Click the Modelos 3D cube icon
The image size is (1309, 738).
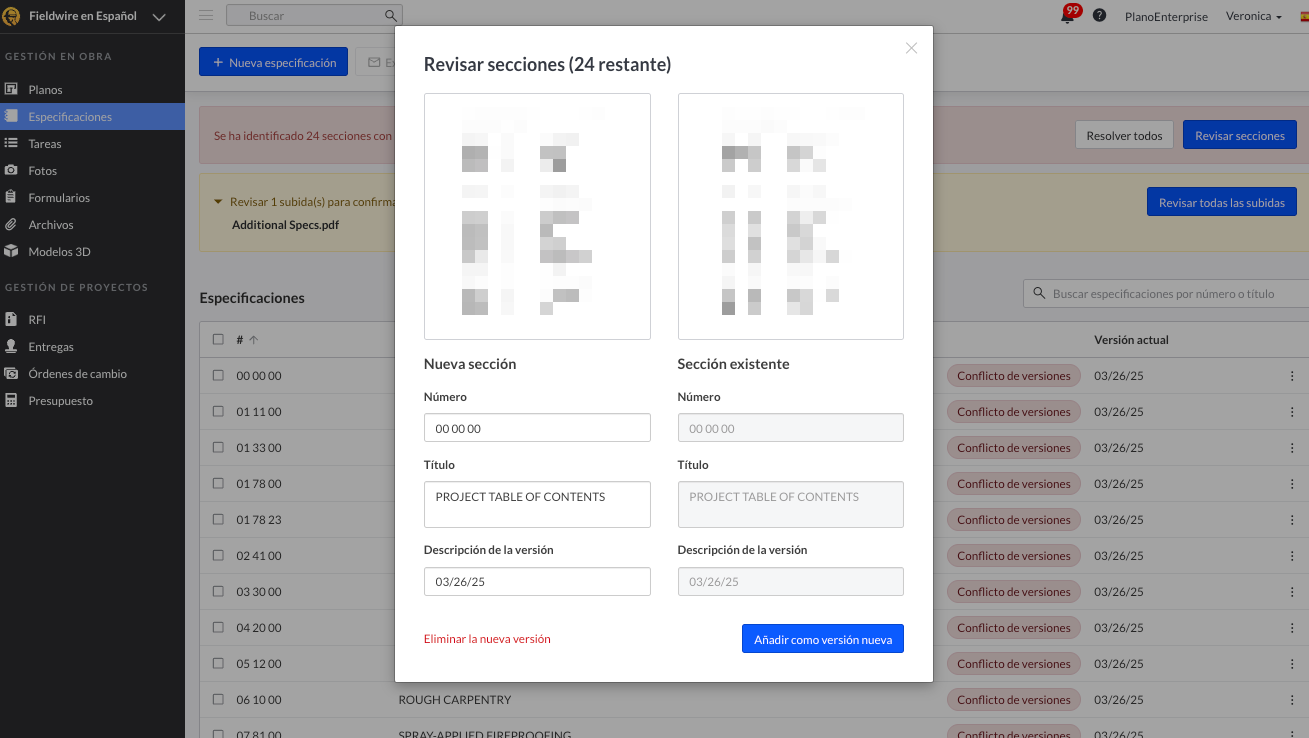click(x=11, y=252)
